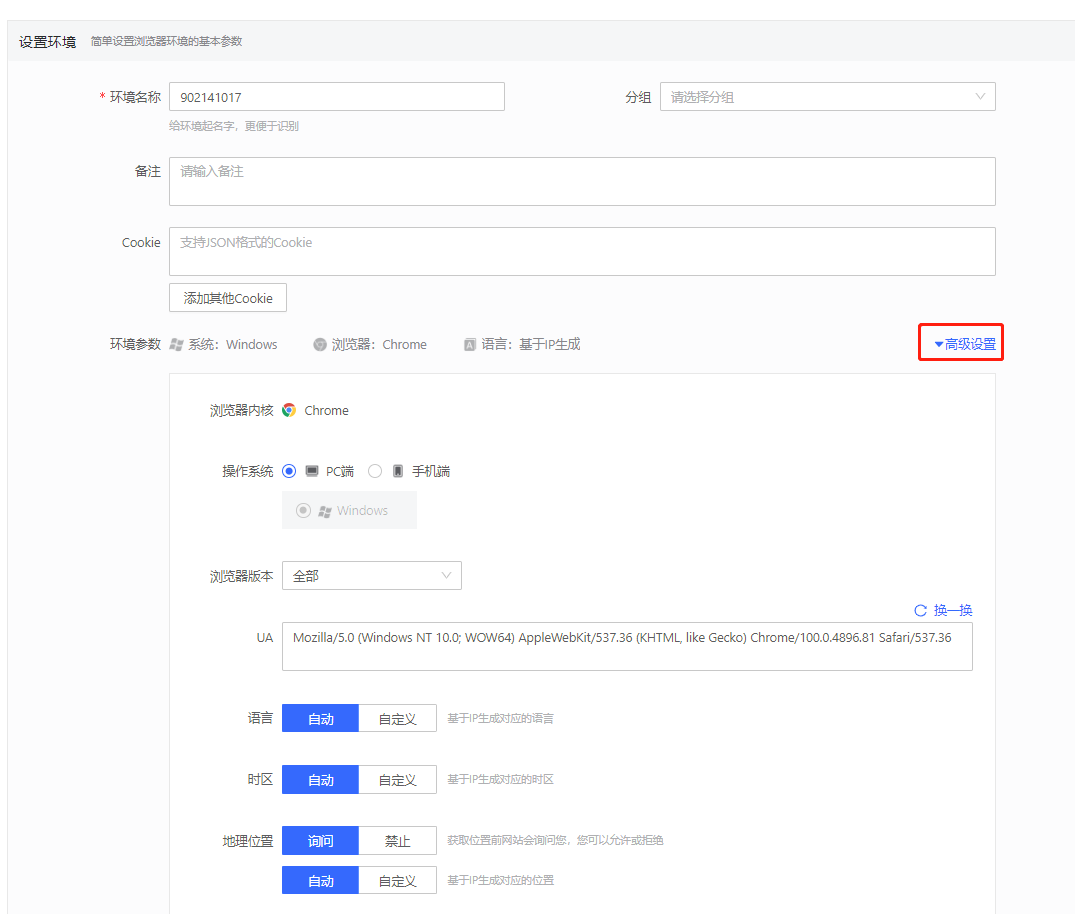The width and height of the screenshot is (1075, 914).
Task: Click the Chrome kernel icon beside 浏览器内核
Action: click(288, 410)
